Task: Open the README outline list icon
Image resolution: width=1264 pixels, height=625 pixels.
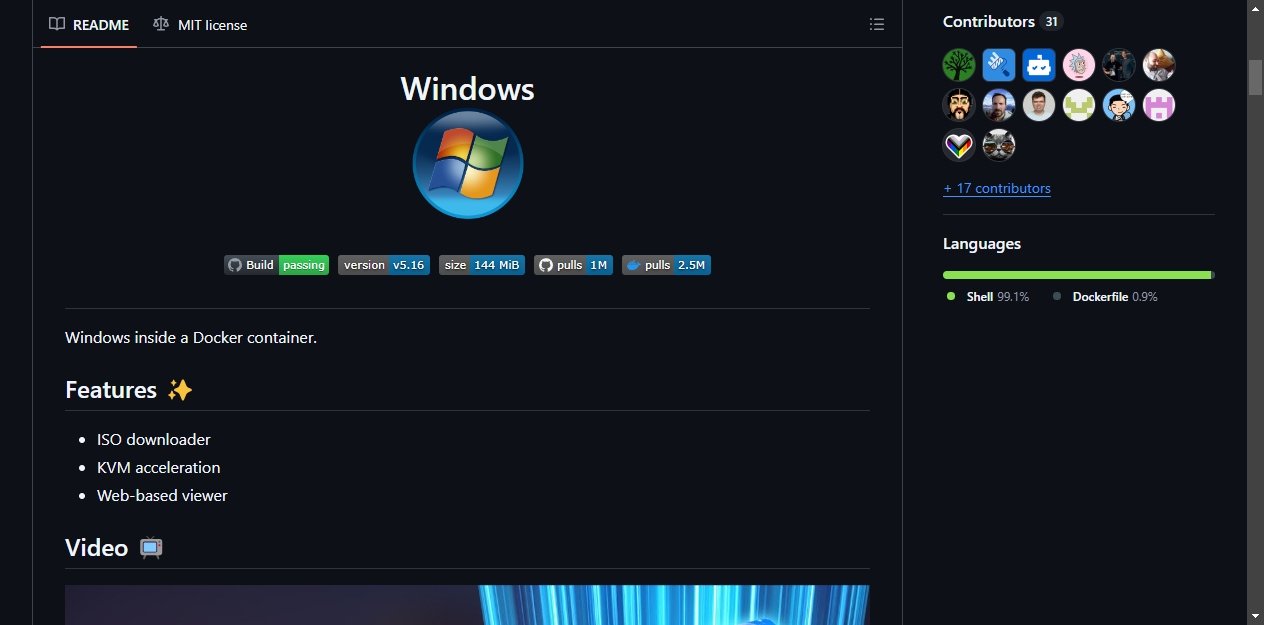Action: (877, 24)
